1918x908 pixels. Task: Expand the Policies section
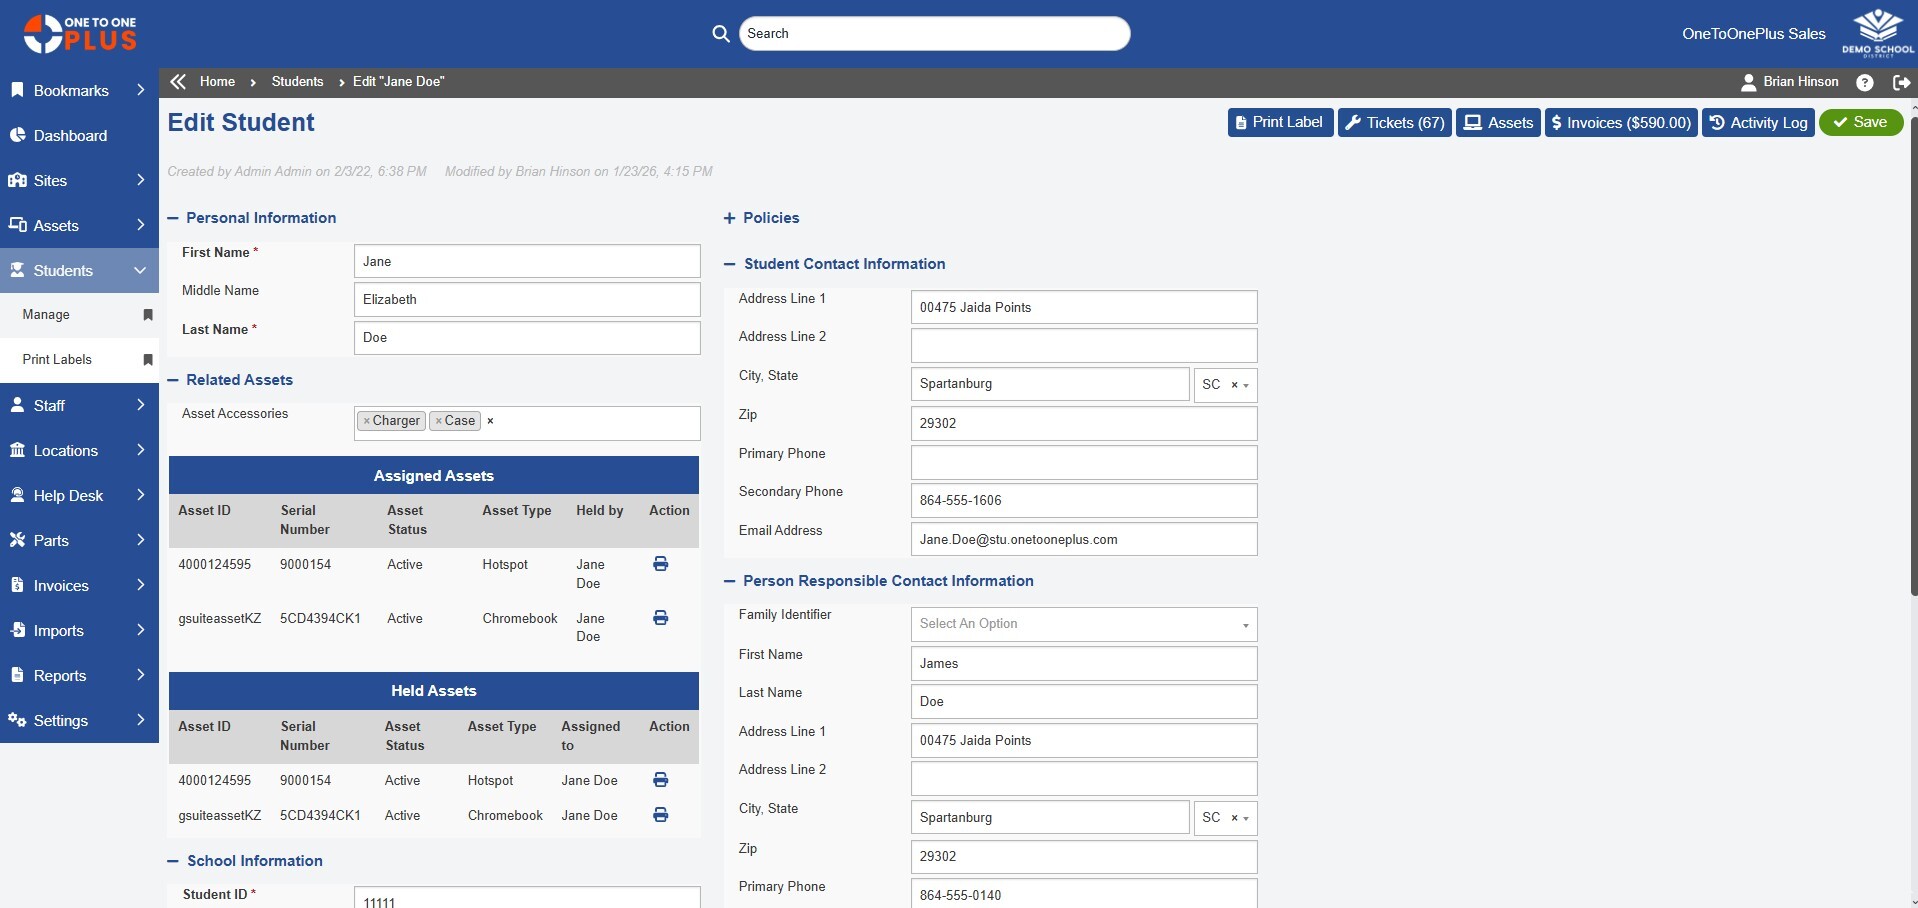click(x=729, y=218)
